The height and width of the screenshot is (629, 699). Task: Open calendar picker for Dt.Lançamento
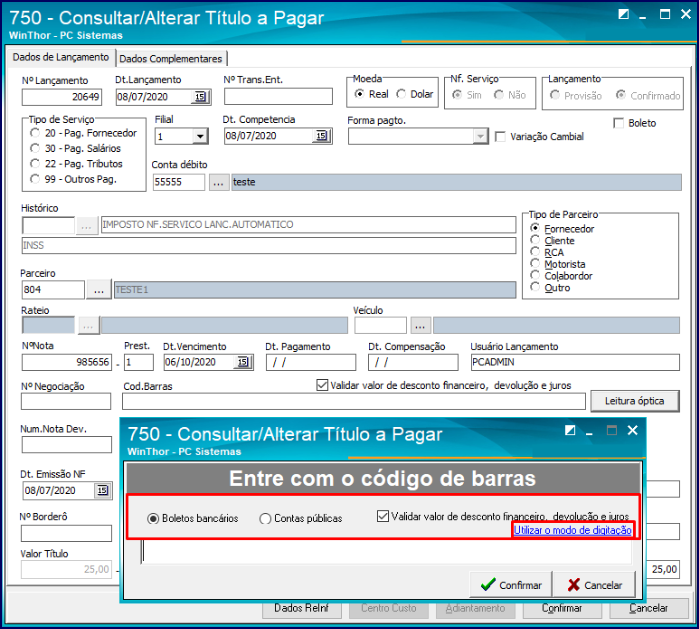click(x=201, y=97)
